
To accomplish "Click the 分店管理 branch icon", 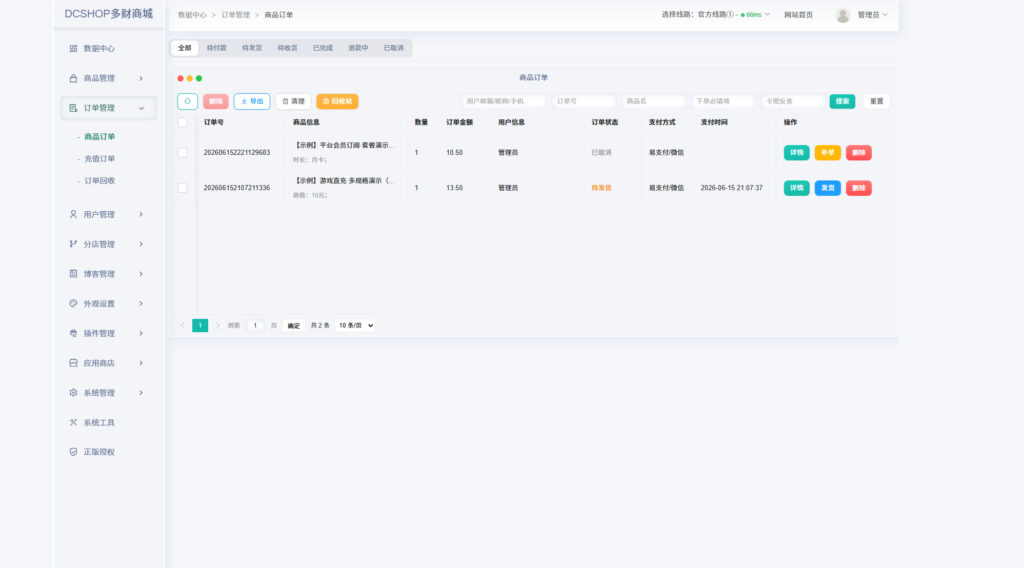I will [73, 244].
